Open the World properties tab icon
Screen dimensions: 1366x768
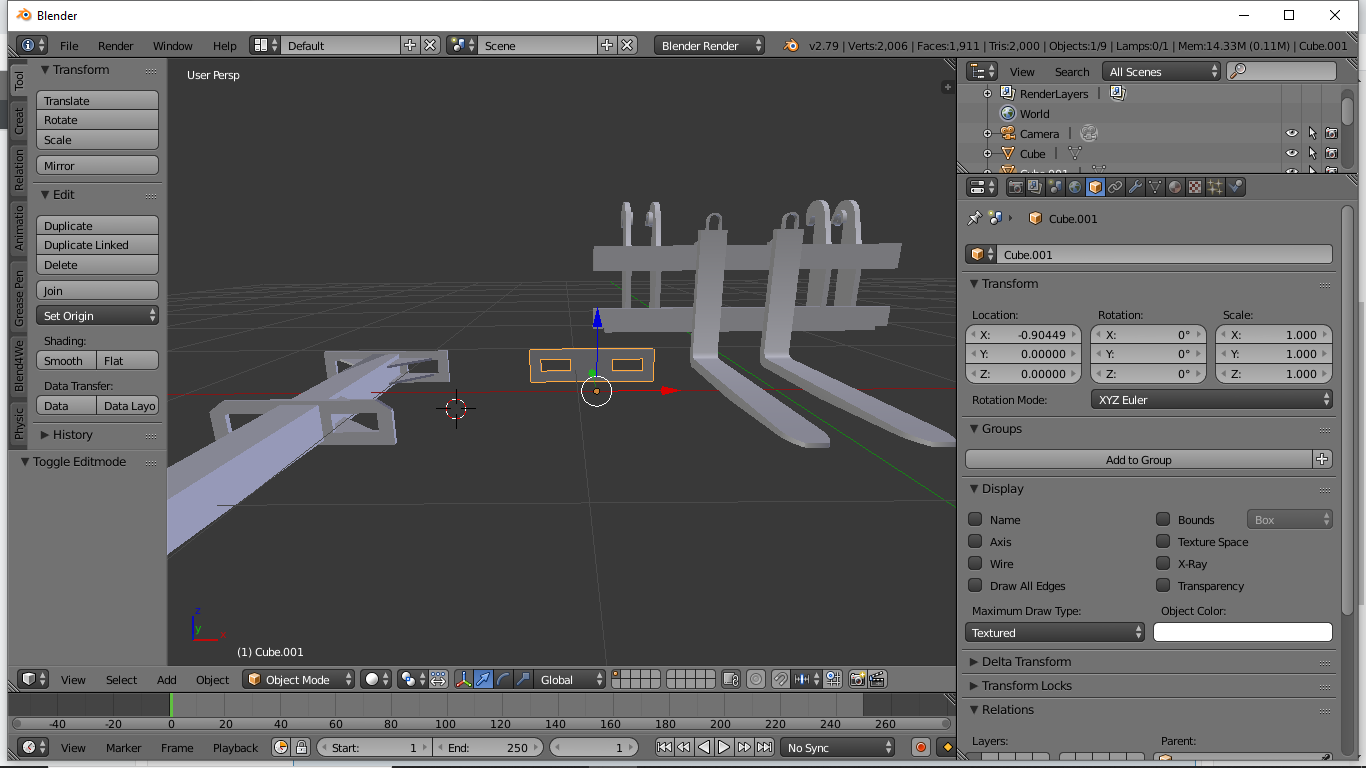1075,187
